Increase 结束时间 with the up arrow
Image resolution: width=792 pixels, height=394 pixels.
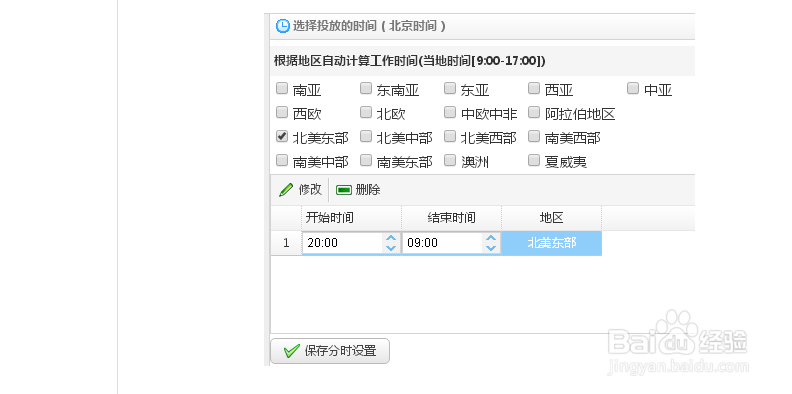[490, 238]
